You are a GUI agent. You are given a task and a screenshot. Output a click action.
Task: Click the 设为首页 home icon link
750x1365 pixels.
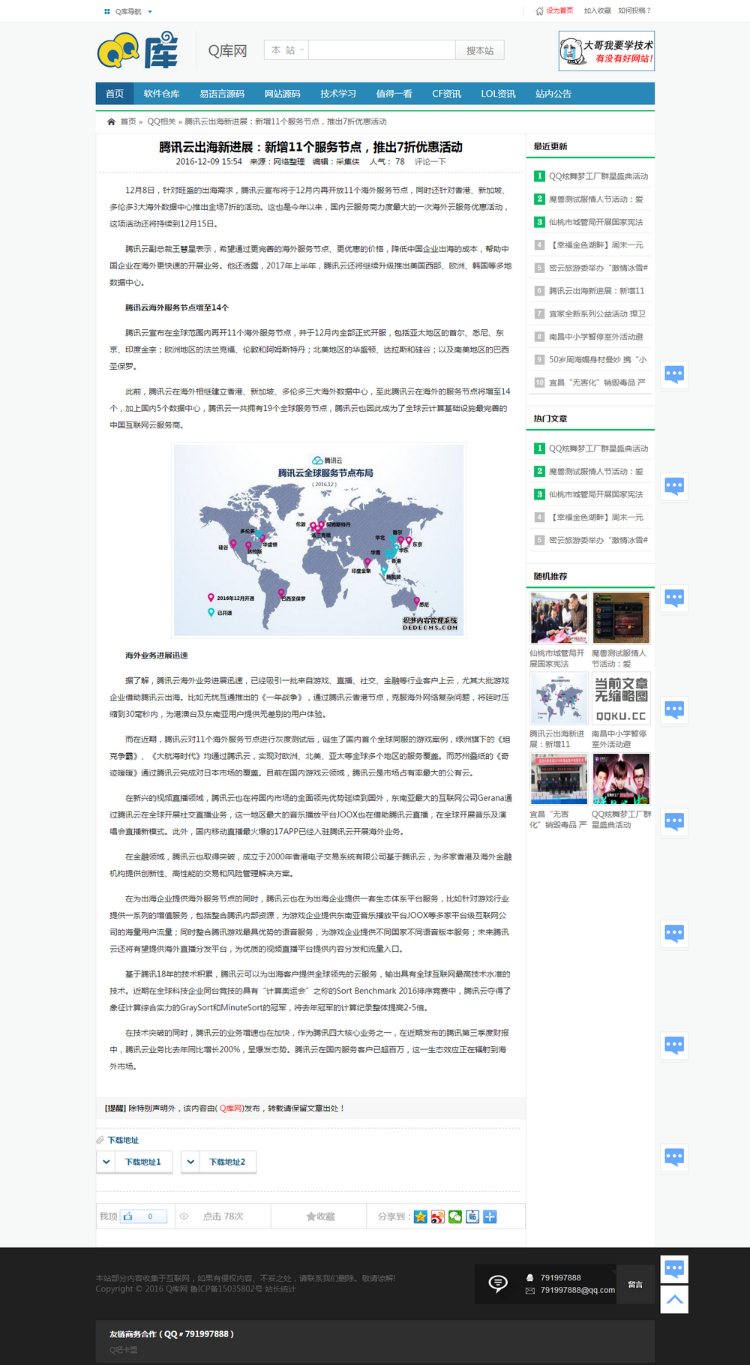(555, 11)
